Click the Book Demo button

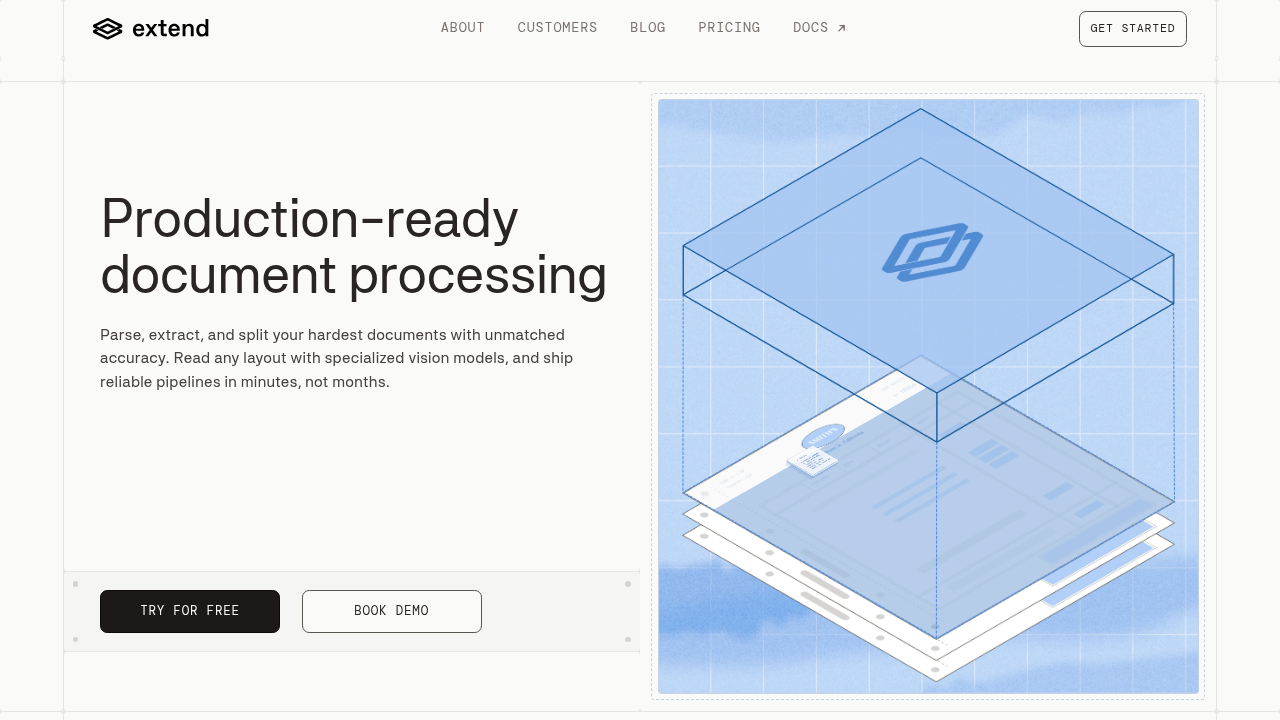click(x=392, y=611)
